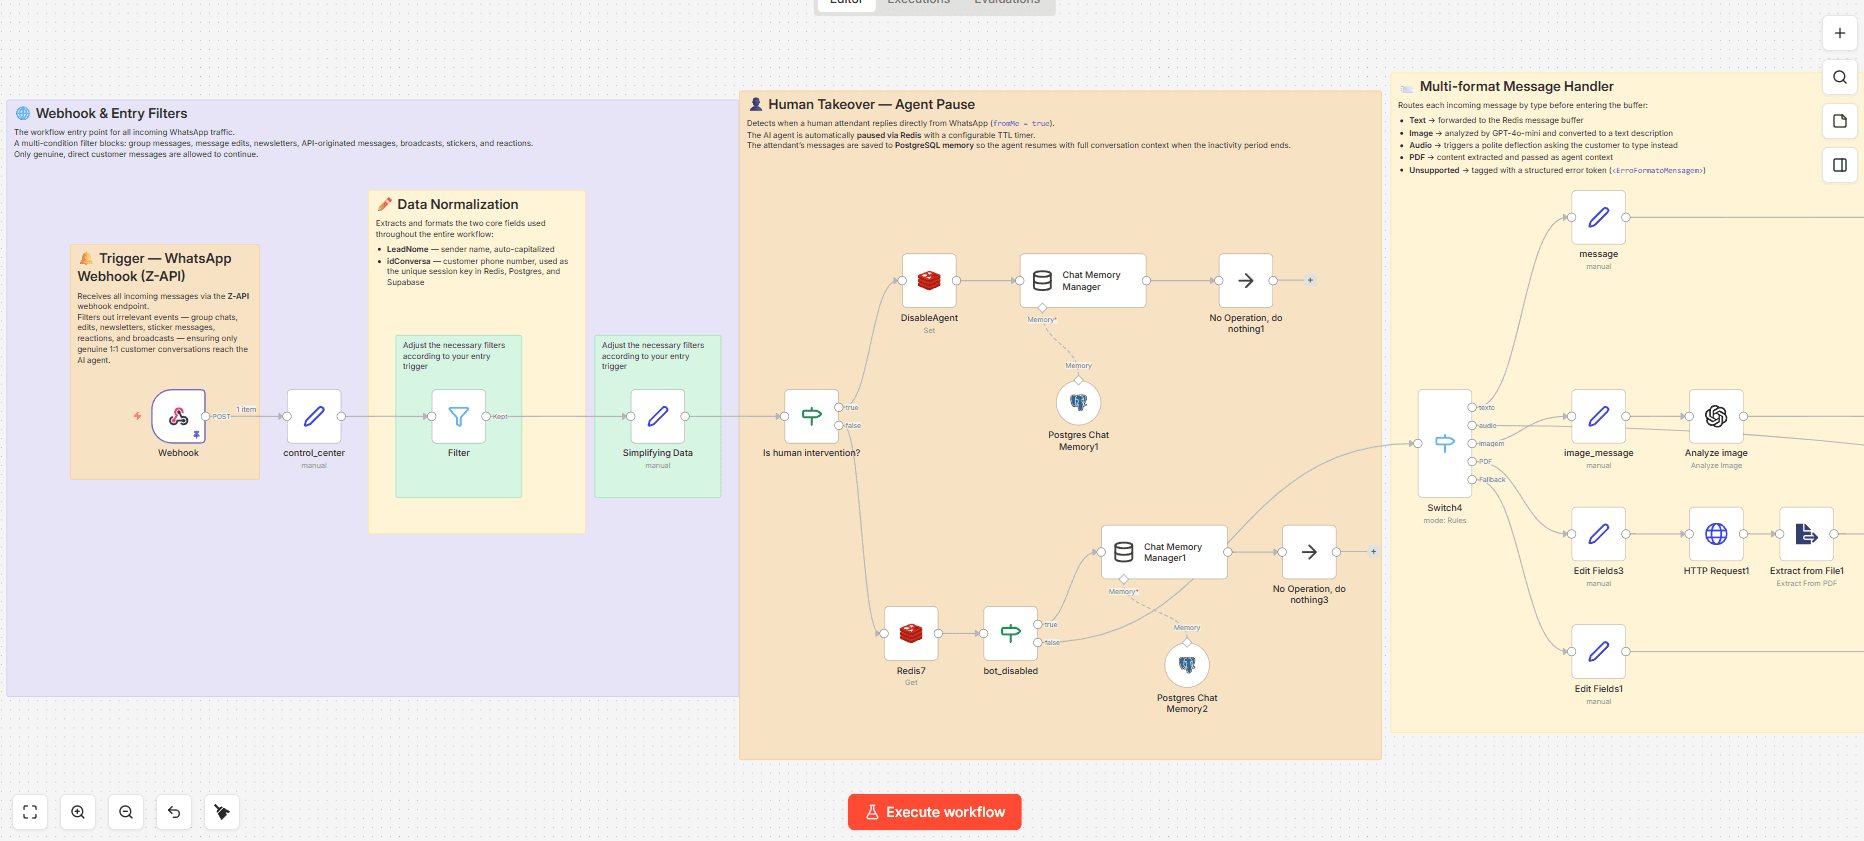1864x841 pixels.
Task: Select the Chat Memory Manager1 node
Action: point(1164,552)
